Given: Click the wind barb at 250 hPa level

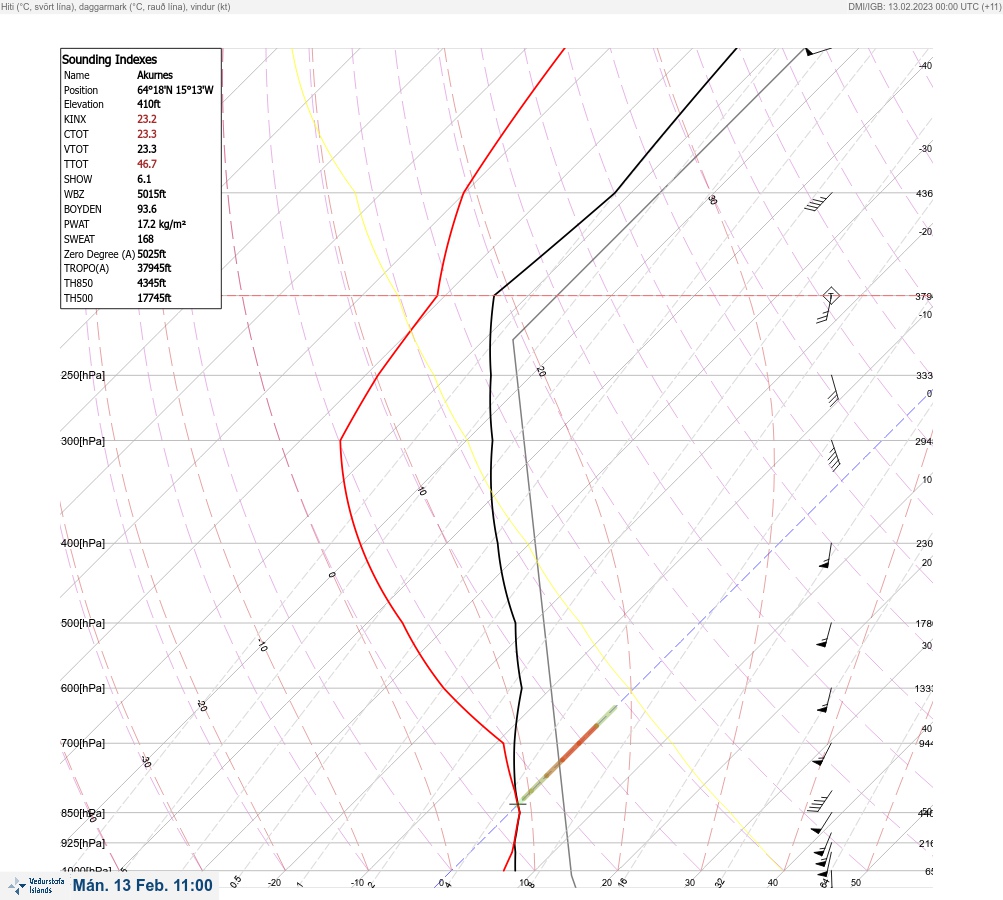Looking at the screenshot, I should click(x=833, y=390).
